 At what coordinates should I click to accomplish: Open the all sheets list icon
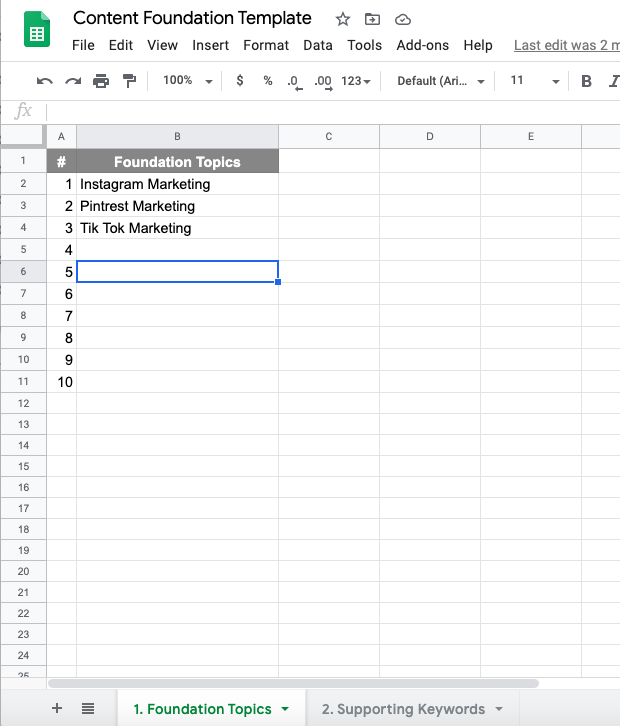click(x=88, y=708)
